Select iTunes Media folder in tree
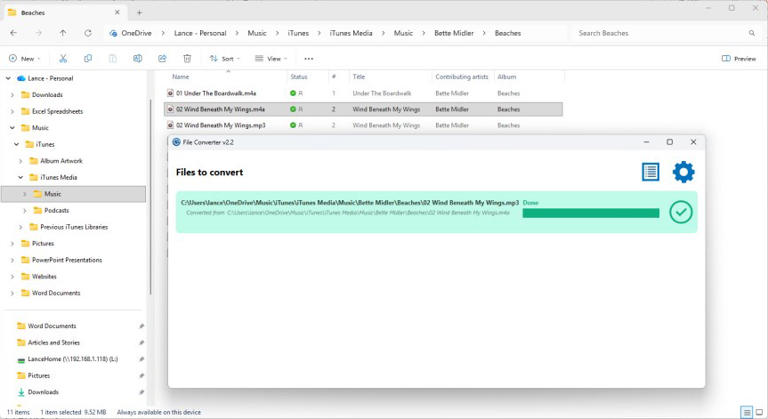 [53, 177]
